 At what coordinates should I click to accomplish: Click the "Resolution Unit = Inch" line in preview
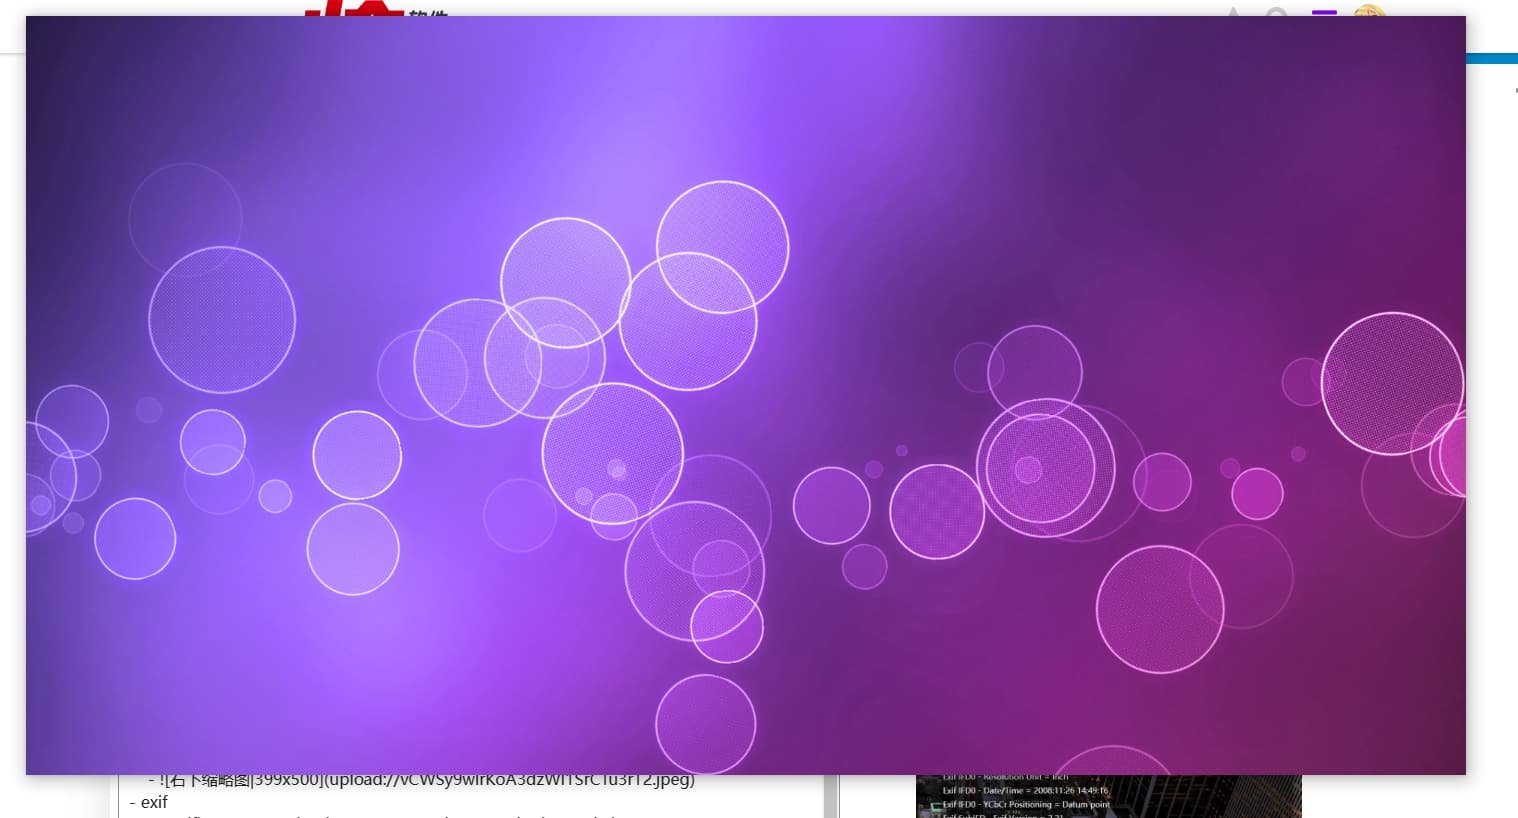tap(1005, 778)
